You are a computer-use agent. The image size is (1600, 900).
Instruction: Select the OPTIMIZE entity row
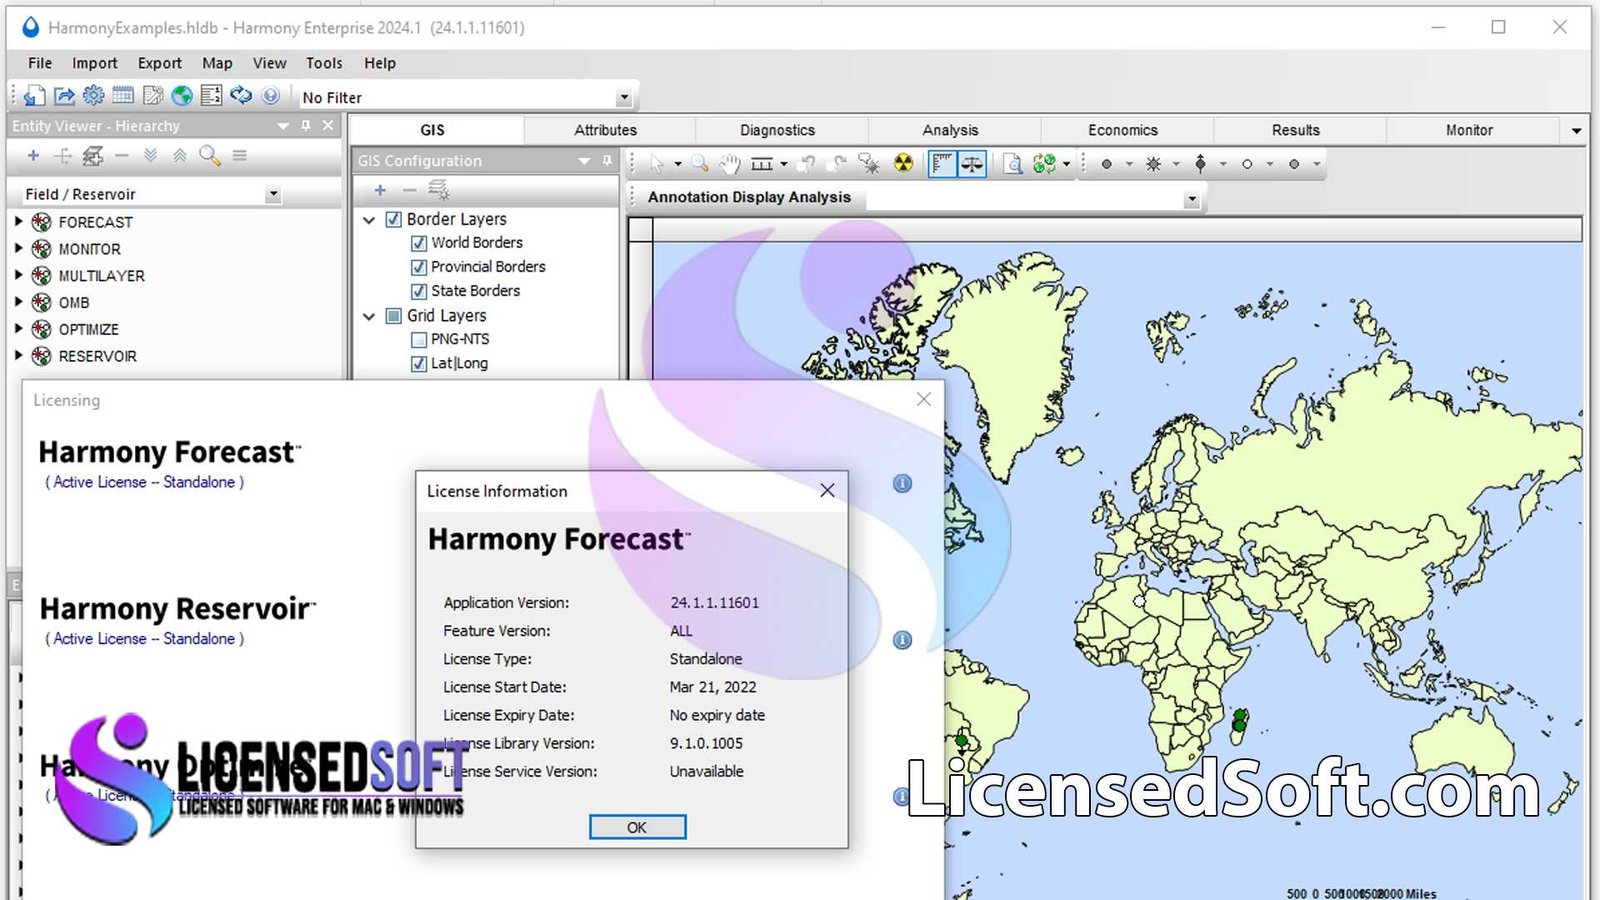[89, 329]
